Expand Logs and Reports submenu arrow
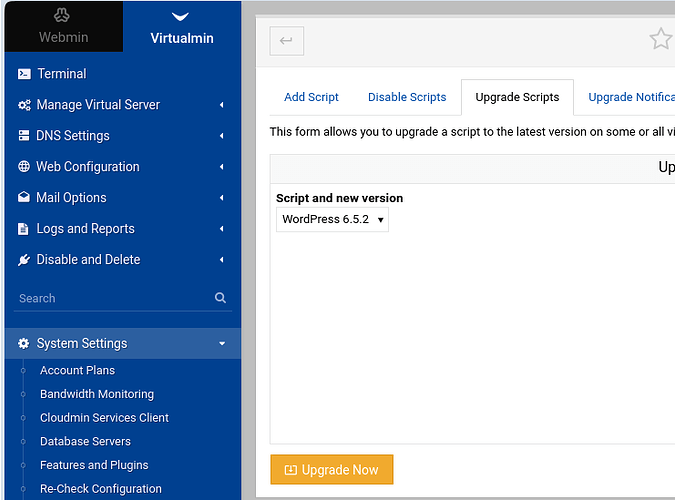Screen dimensions: 675x500 click(222, 229)
